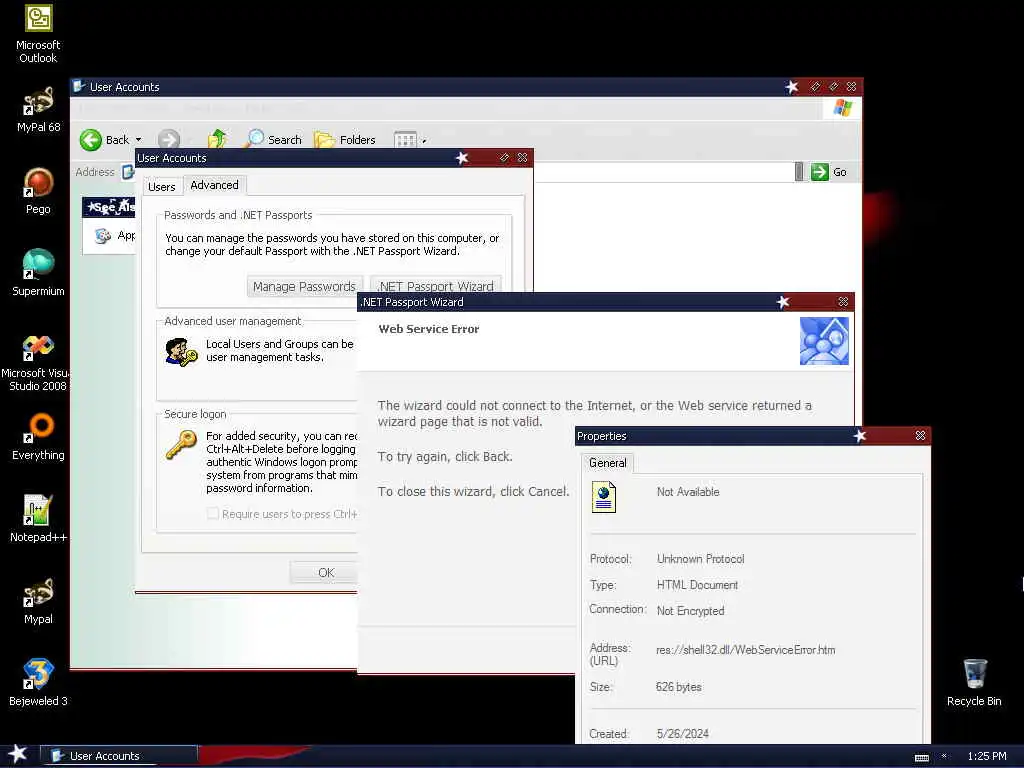
Task: Click star icon in explorer window titlebar
Action: point(792,87)
